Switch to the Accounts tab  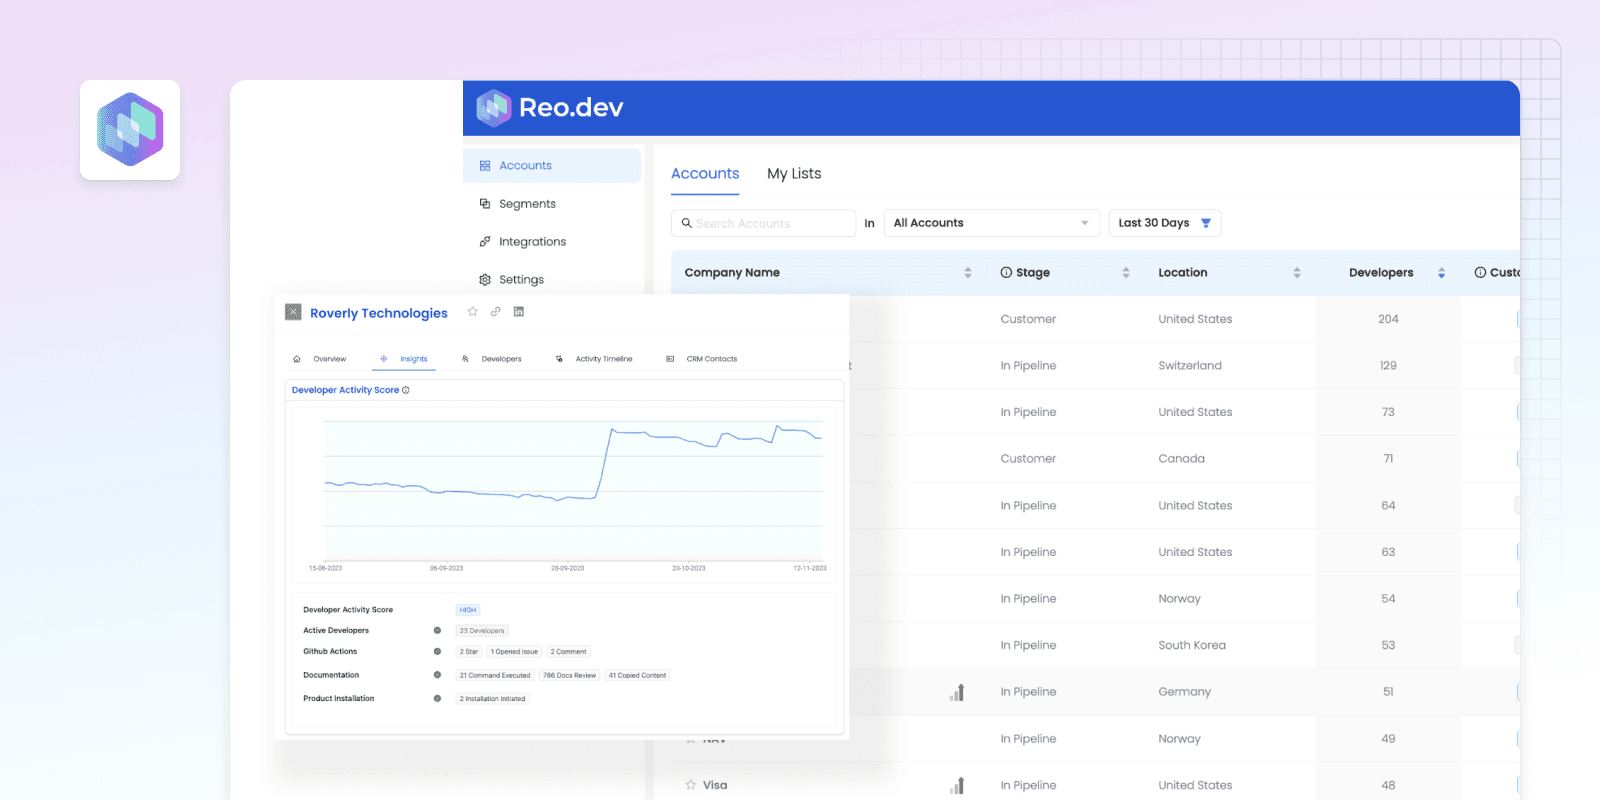click(x=705, y=174)
